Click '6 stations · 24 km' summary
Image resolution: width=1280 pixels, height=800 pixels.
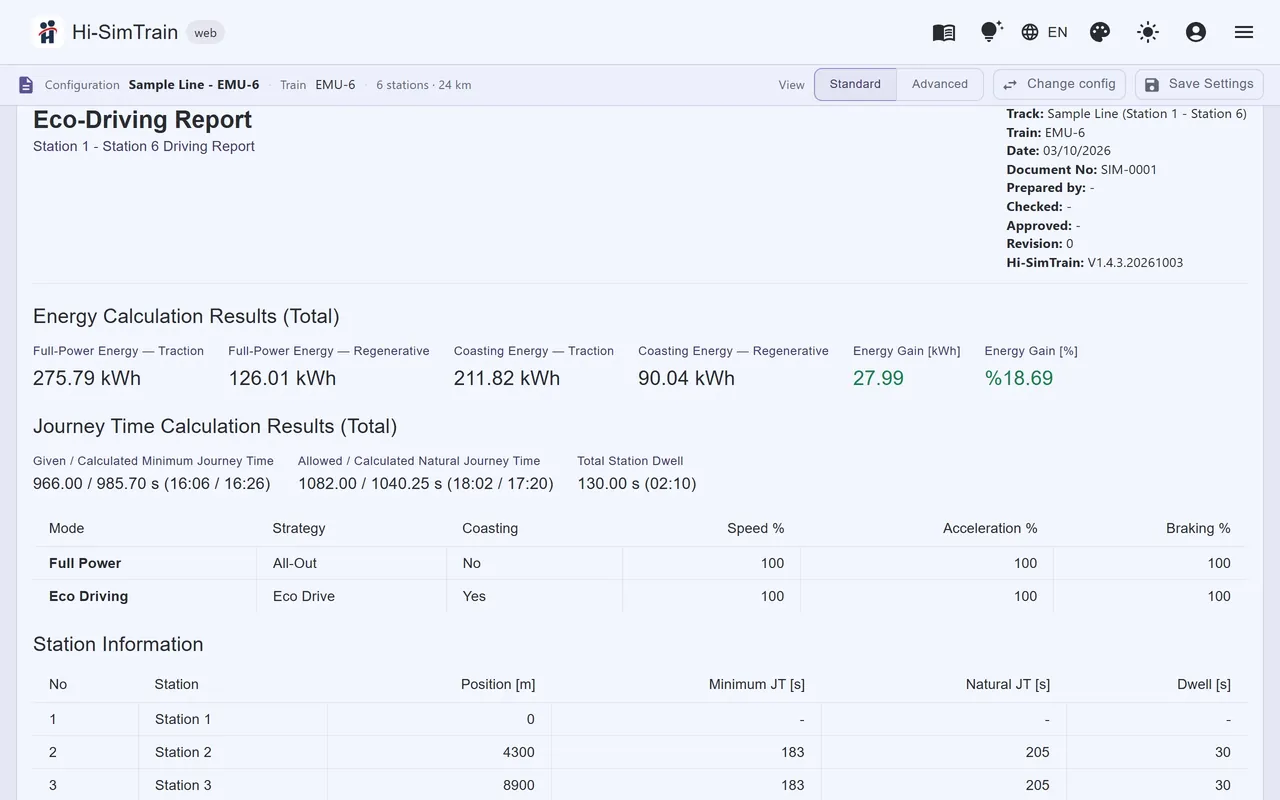click(x=424, y=85)
